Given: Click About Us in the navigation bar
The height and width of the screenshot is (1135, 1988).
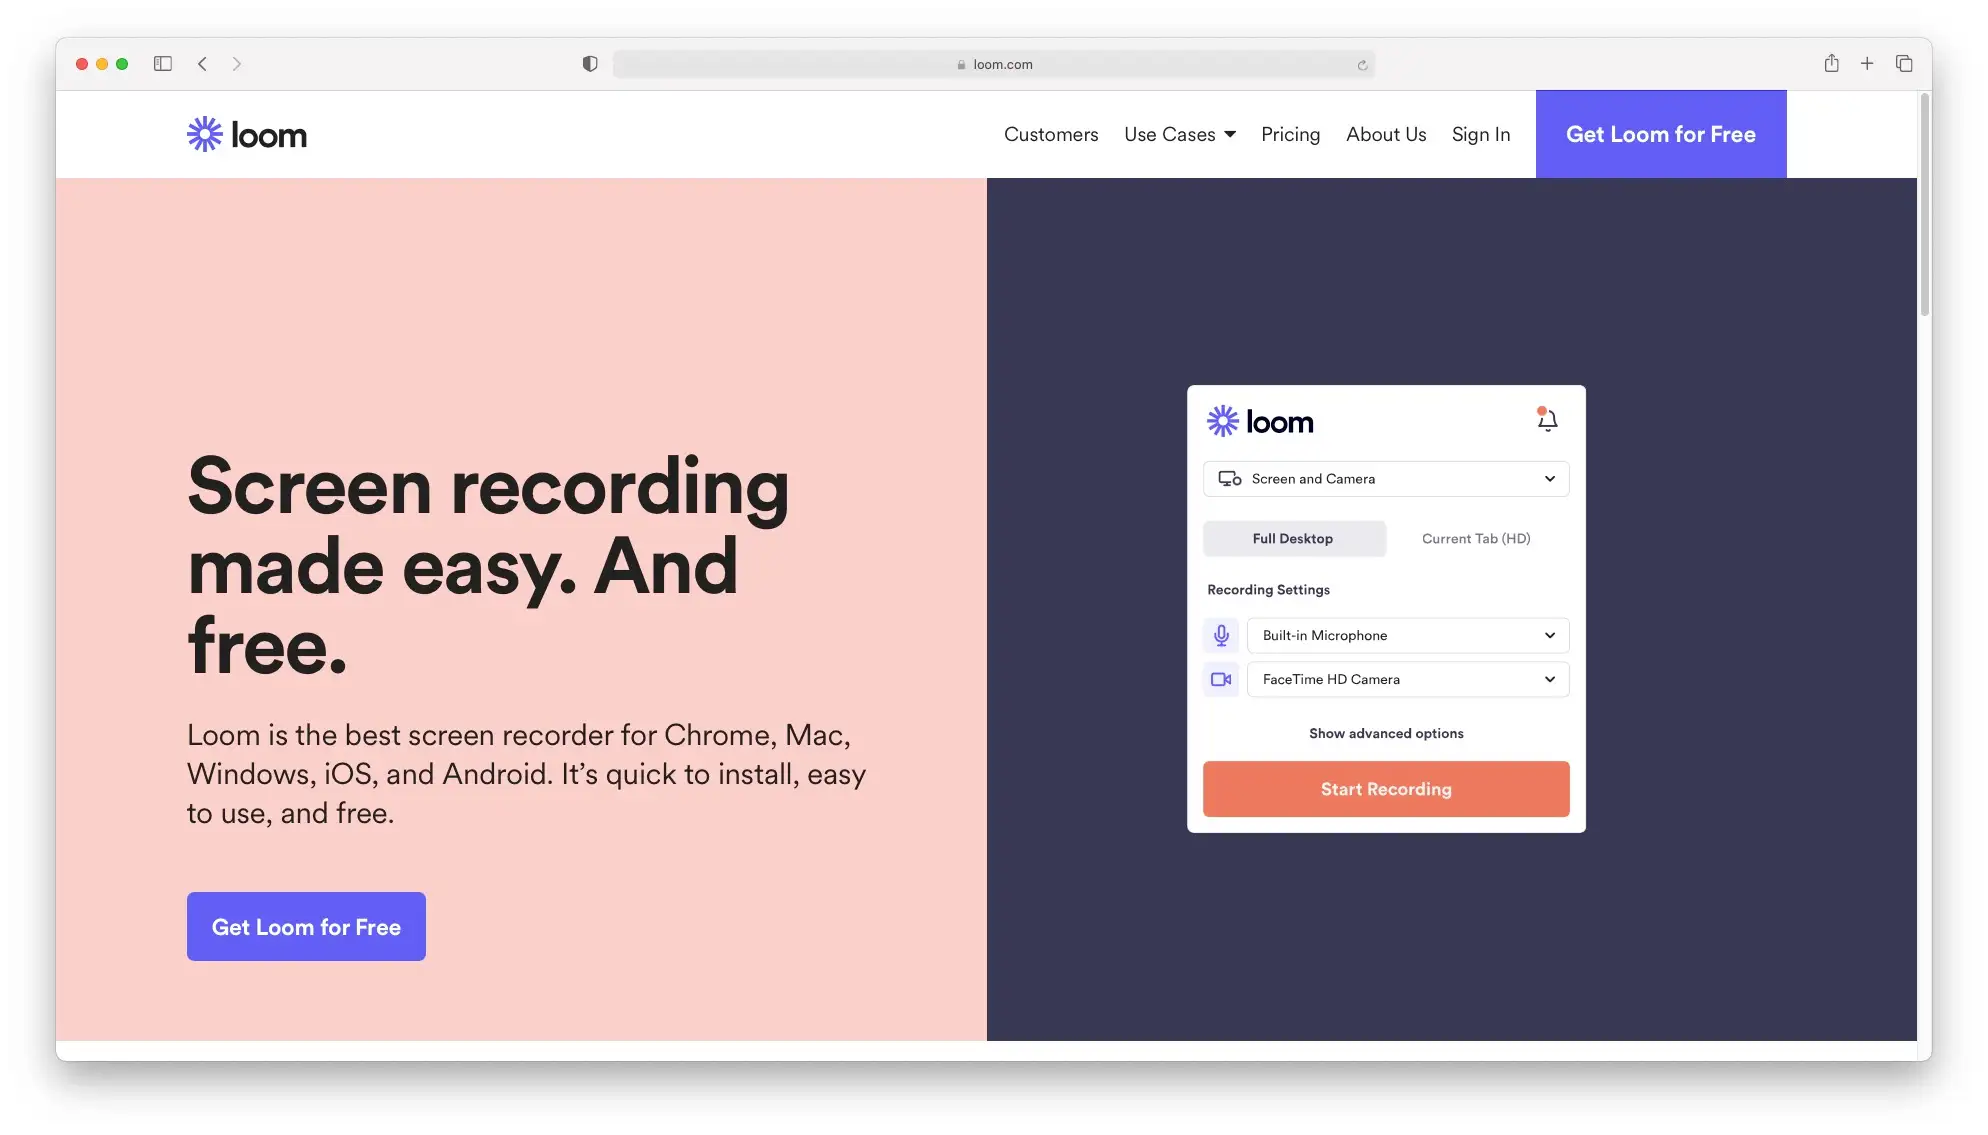Looking at the screenshot, I should [x=1386, y=132].
